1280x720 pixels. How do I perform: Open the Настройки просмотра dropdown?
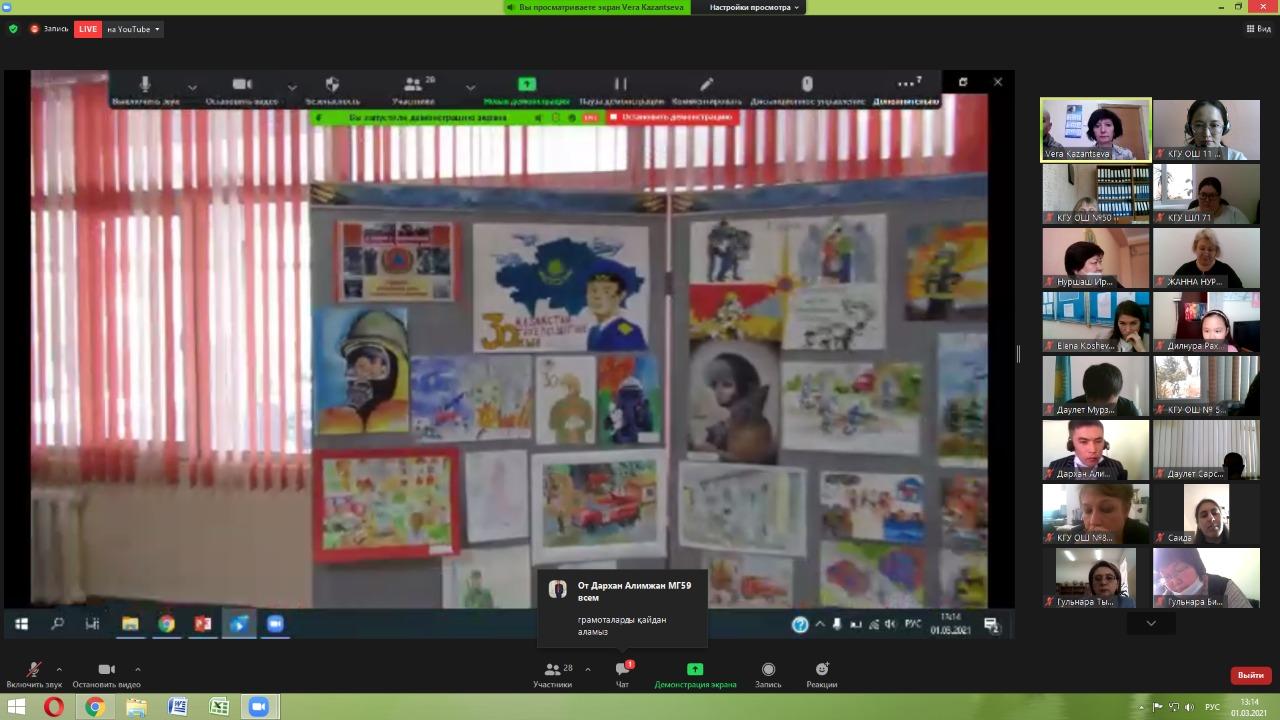(x=755, y=7)
